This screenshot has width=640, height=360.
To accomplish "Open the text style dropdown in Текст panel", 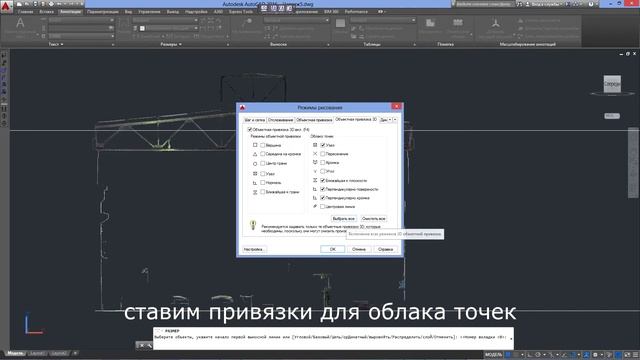I will point(81,20).
